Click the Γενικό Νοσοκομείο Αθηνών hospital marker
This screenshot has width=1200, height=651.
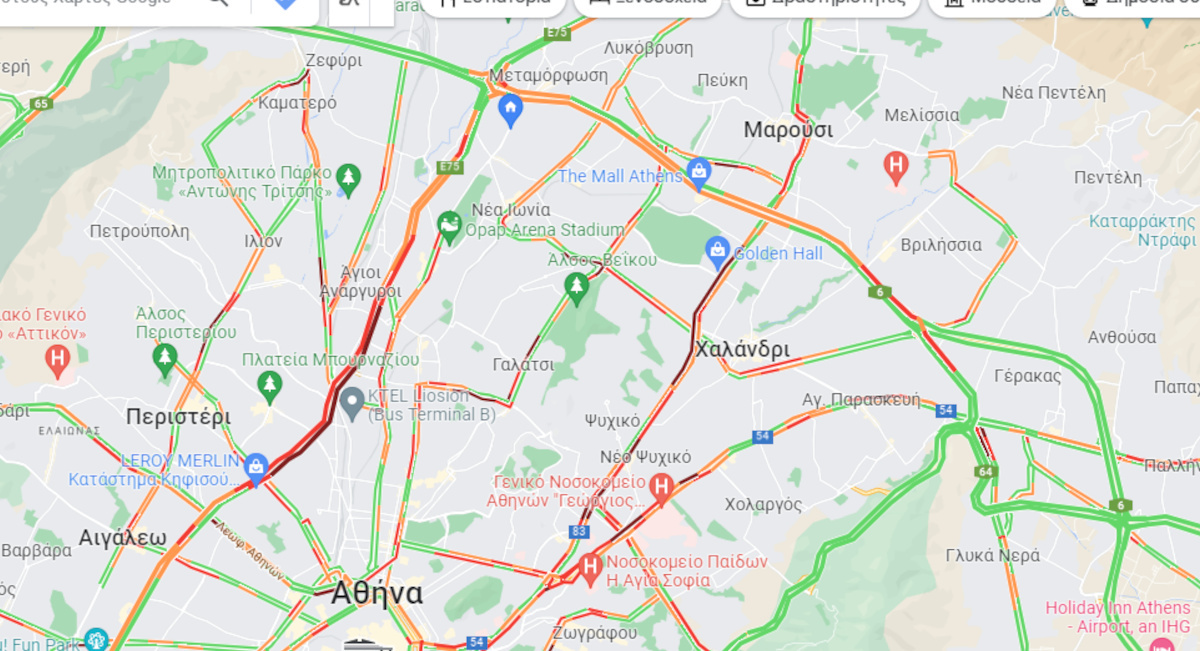[x=660, y=489]
